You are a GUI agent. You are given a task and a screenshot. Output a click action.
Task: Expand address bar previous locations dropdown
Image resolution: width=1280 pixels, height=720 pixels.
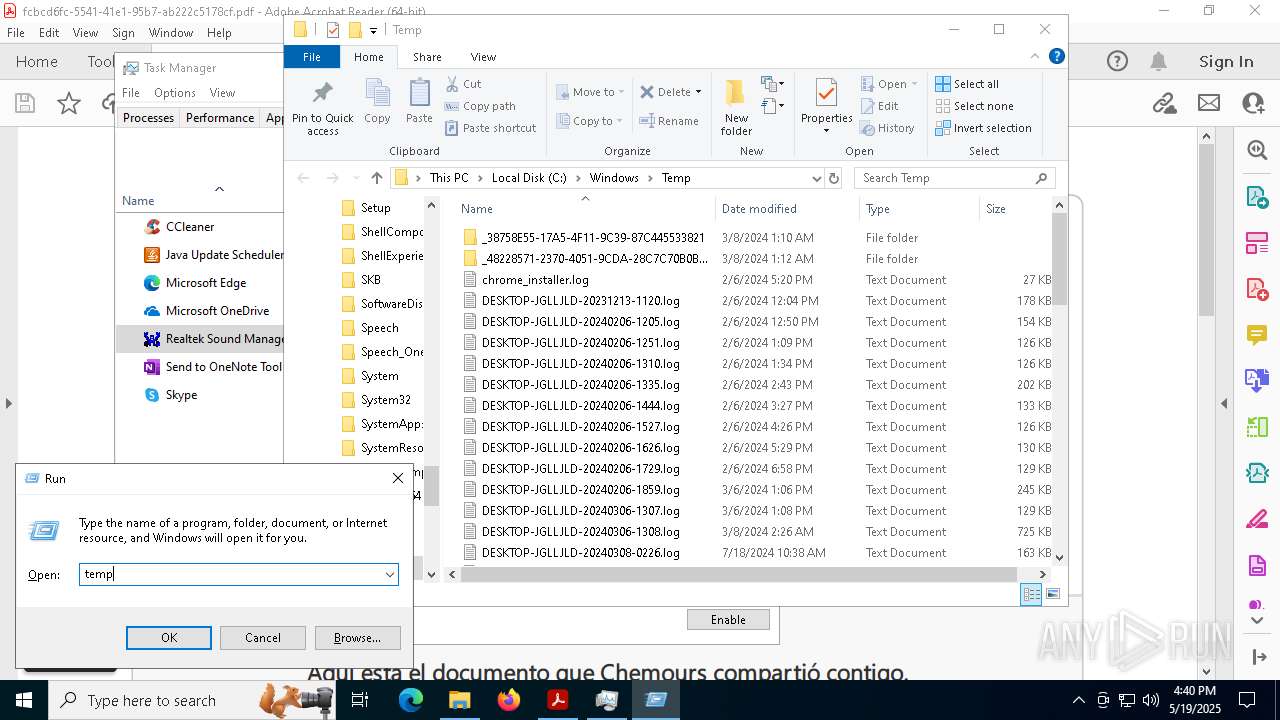tap(817, 178)
